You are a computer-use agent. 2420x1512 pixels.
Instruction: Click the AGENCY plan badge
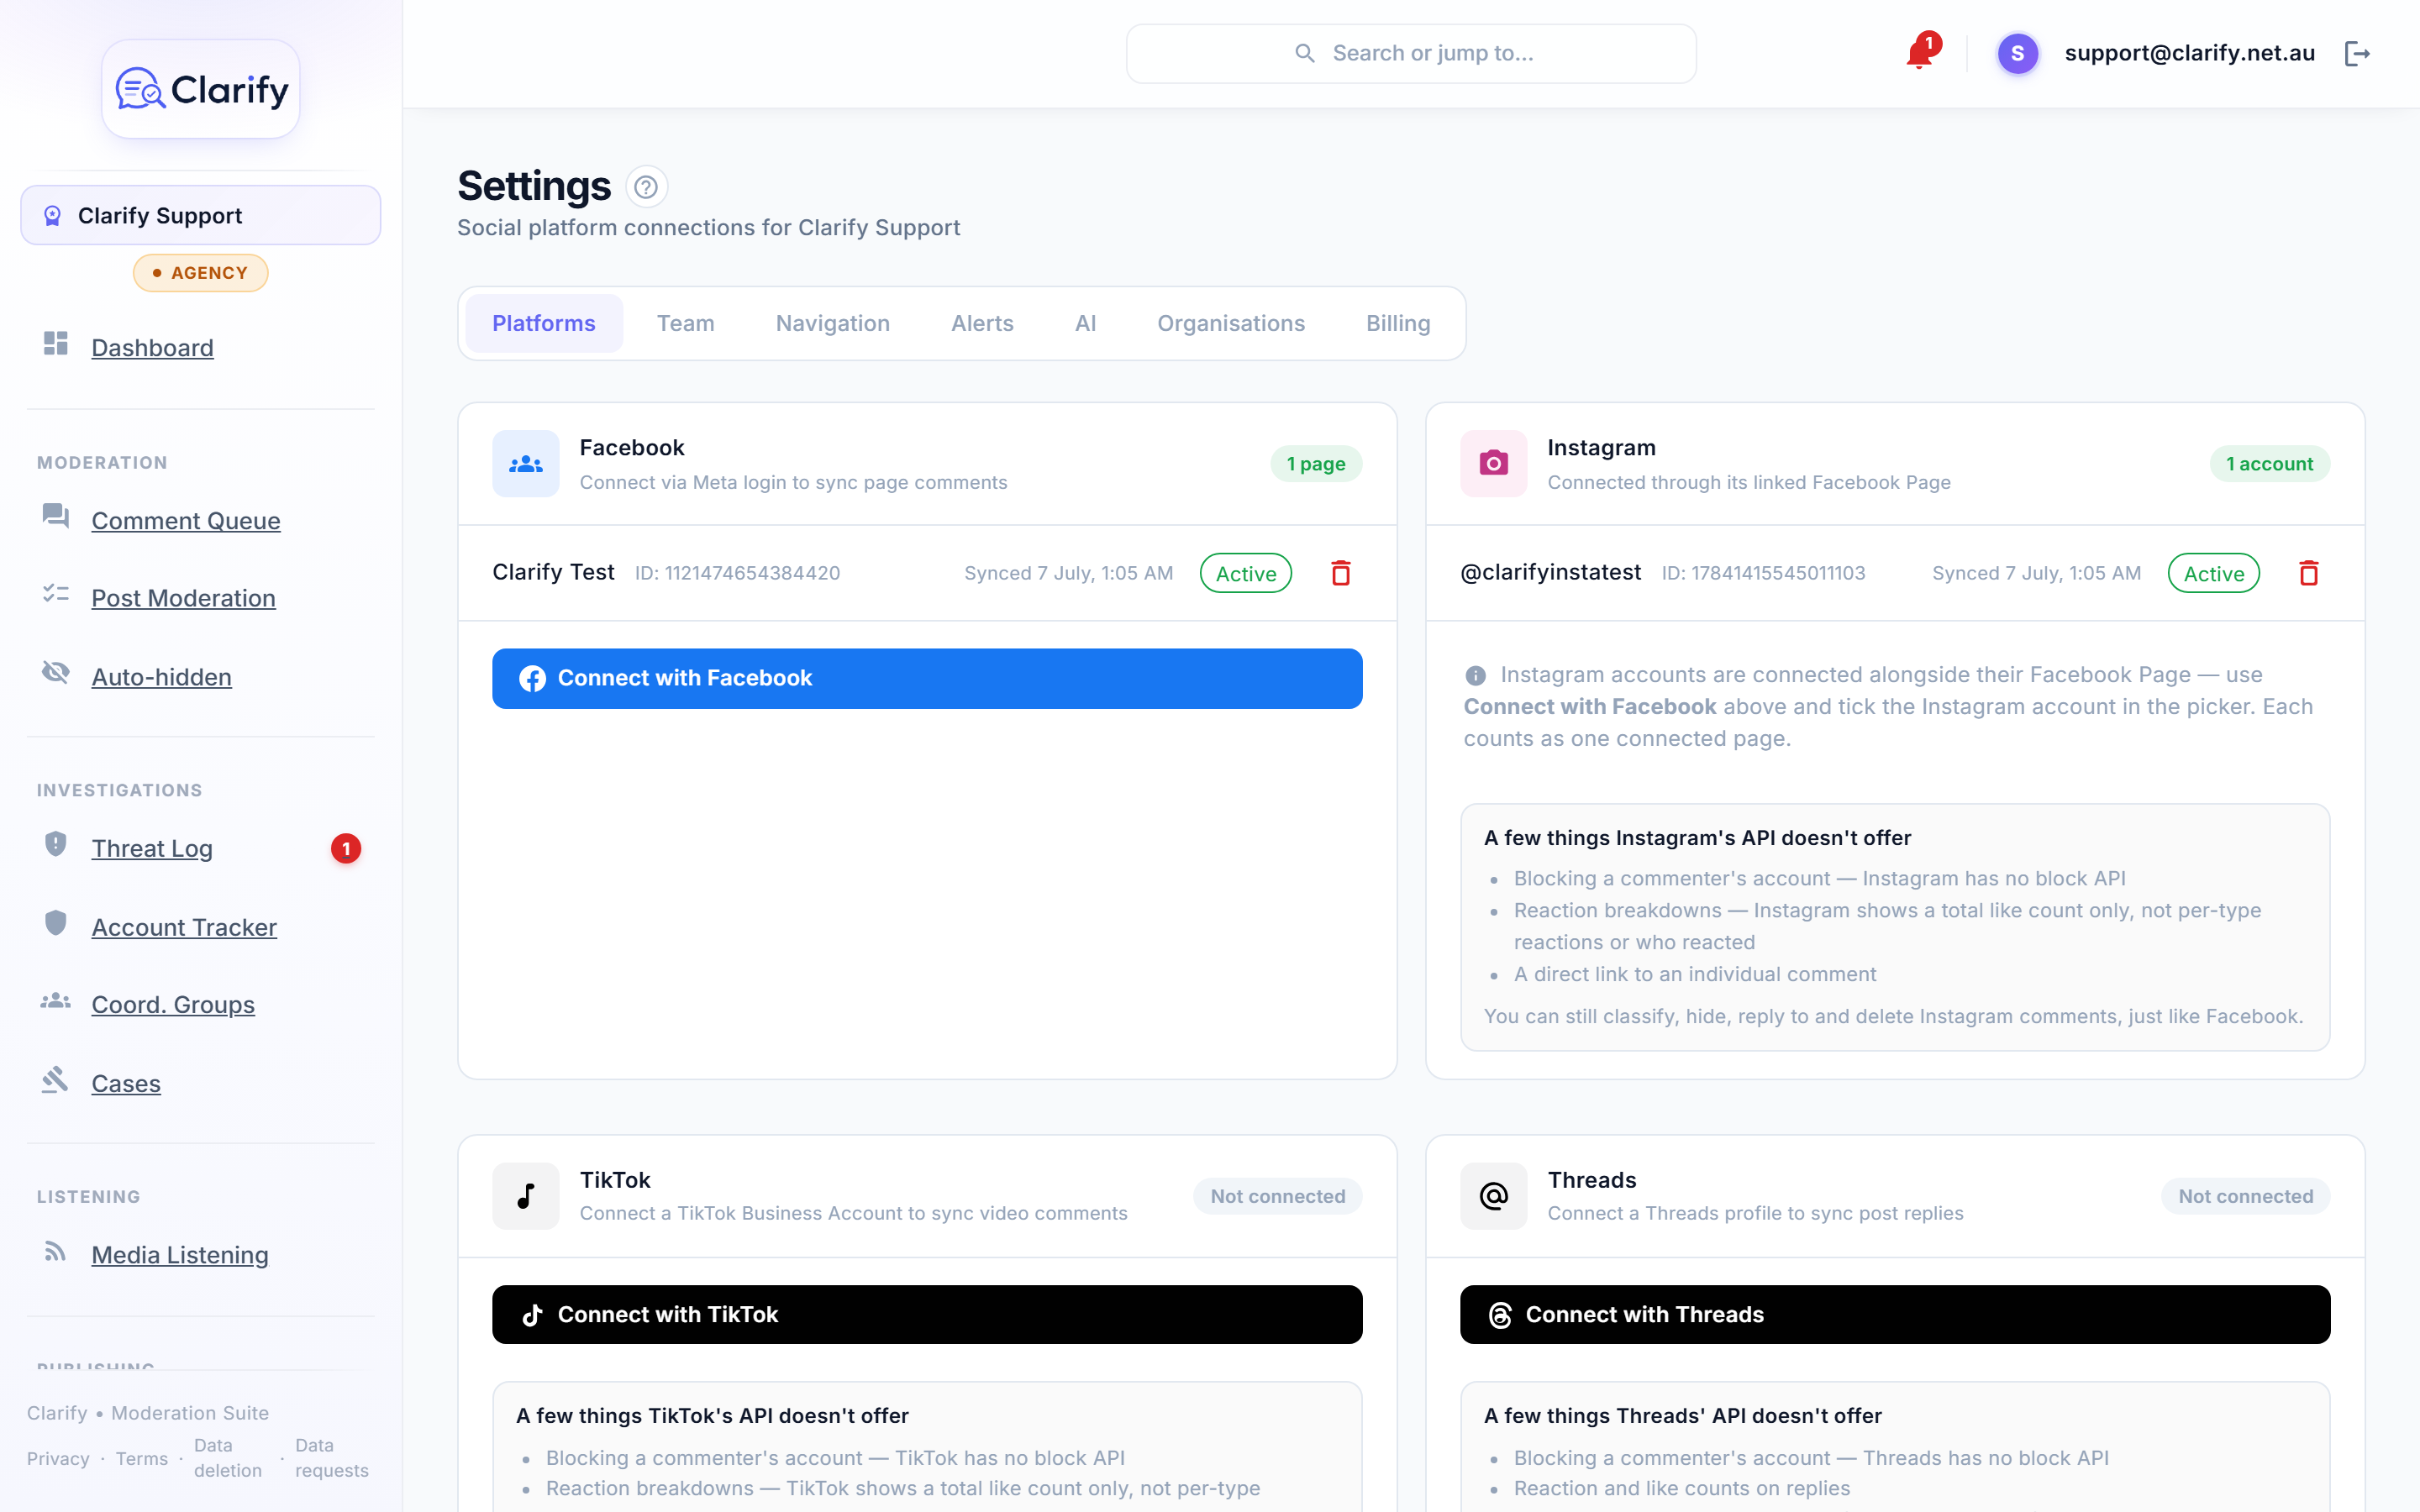[x=201, y=273]
